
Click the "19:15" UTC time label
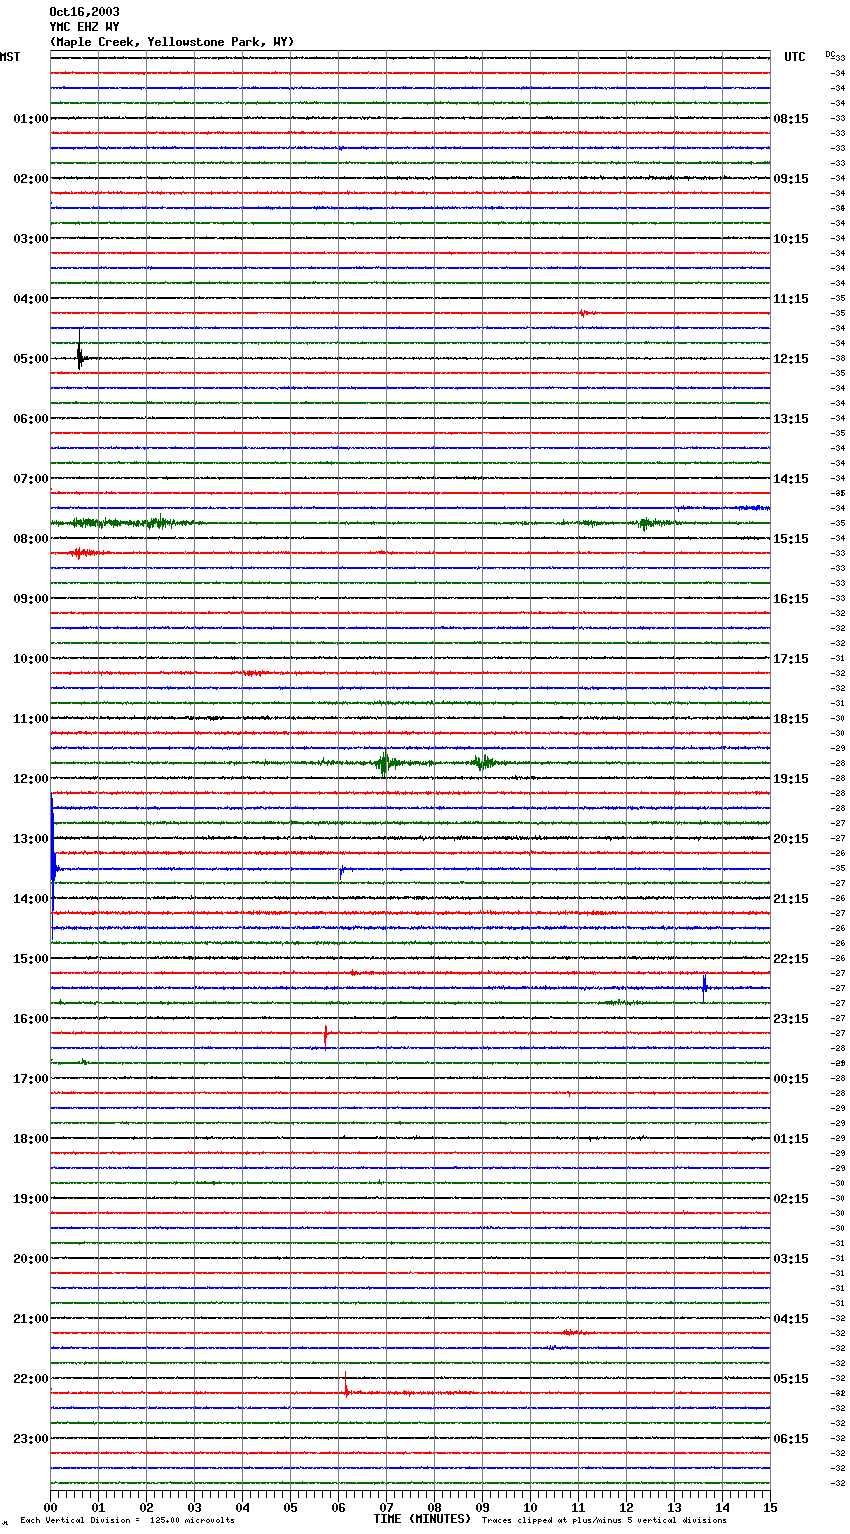tap(791, 778)
